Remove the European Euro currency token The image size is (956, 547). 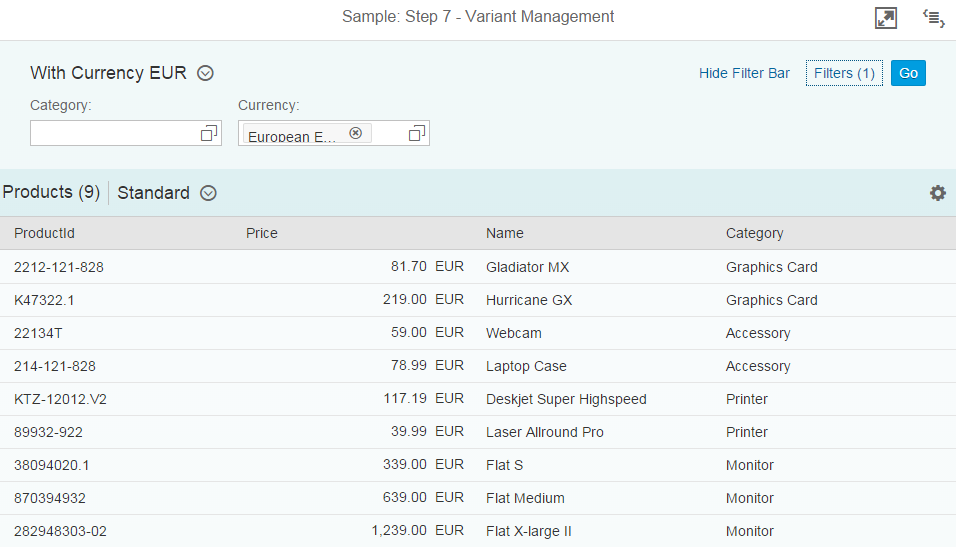(x=355, y=133)
